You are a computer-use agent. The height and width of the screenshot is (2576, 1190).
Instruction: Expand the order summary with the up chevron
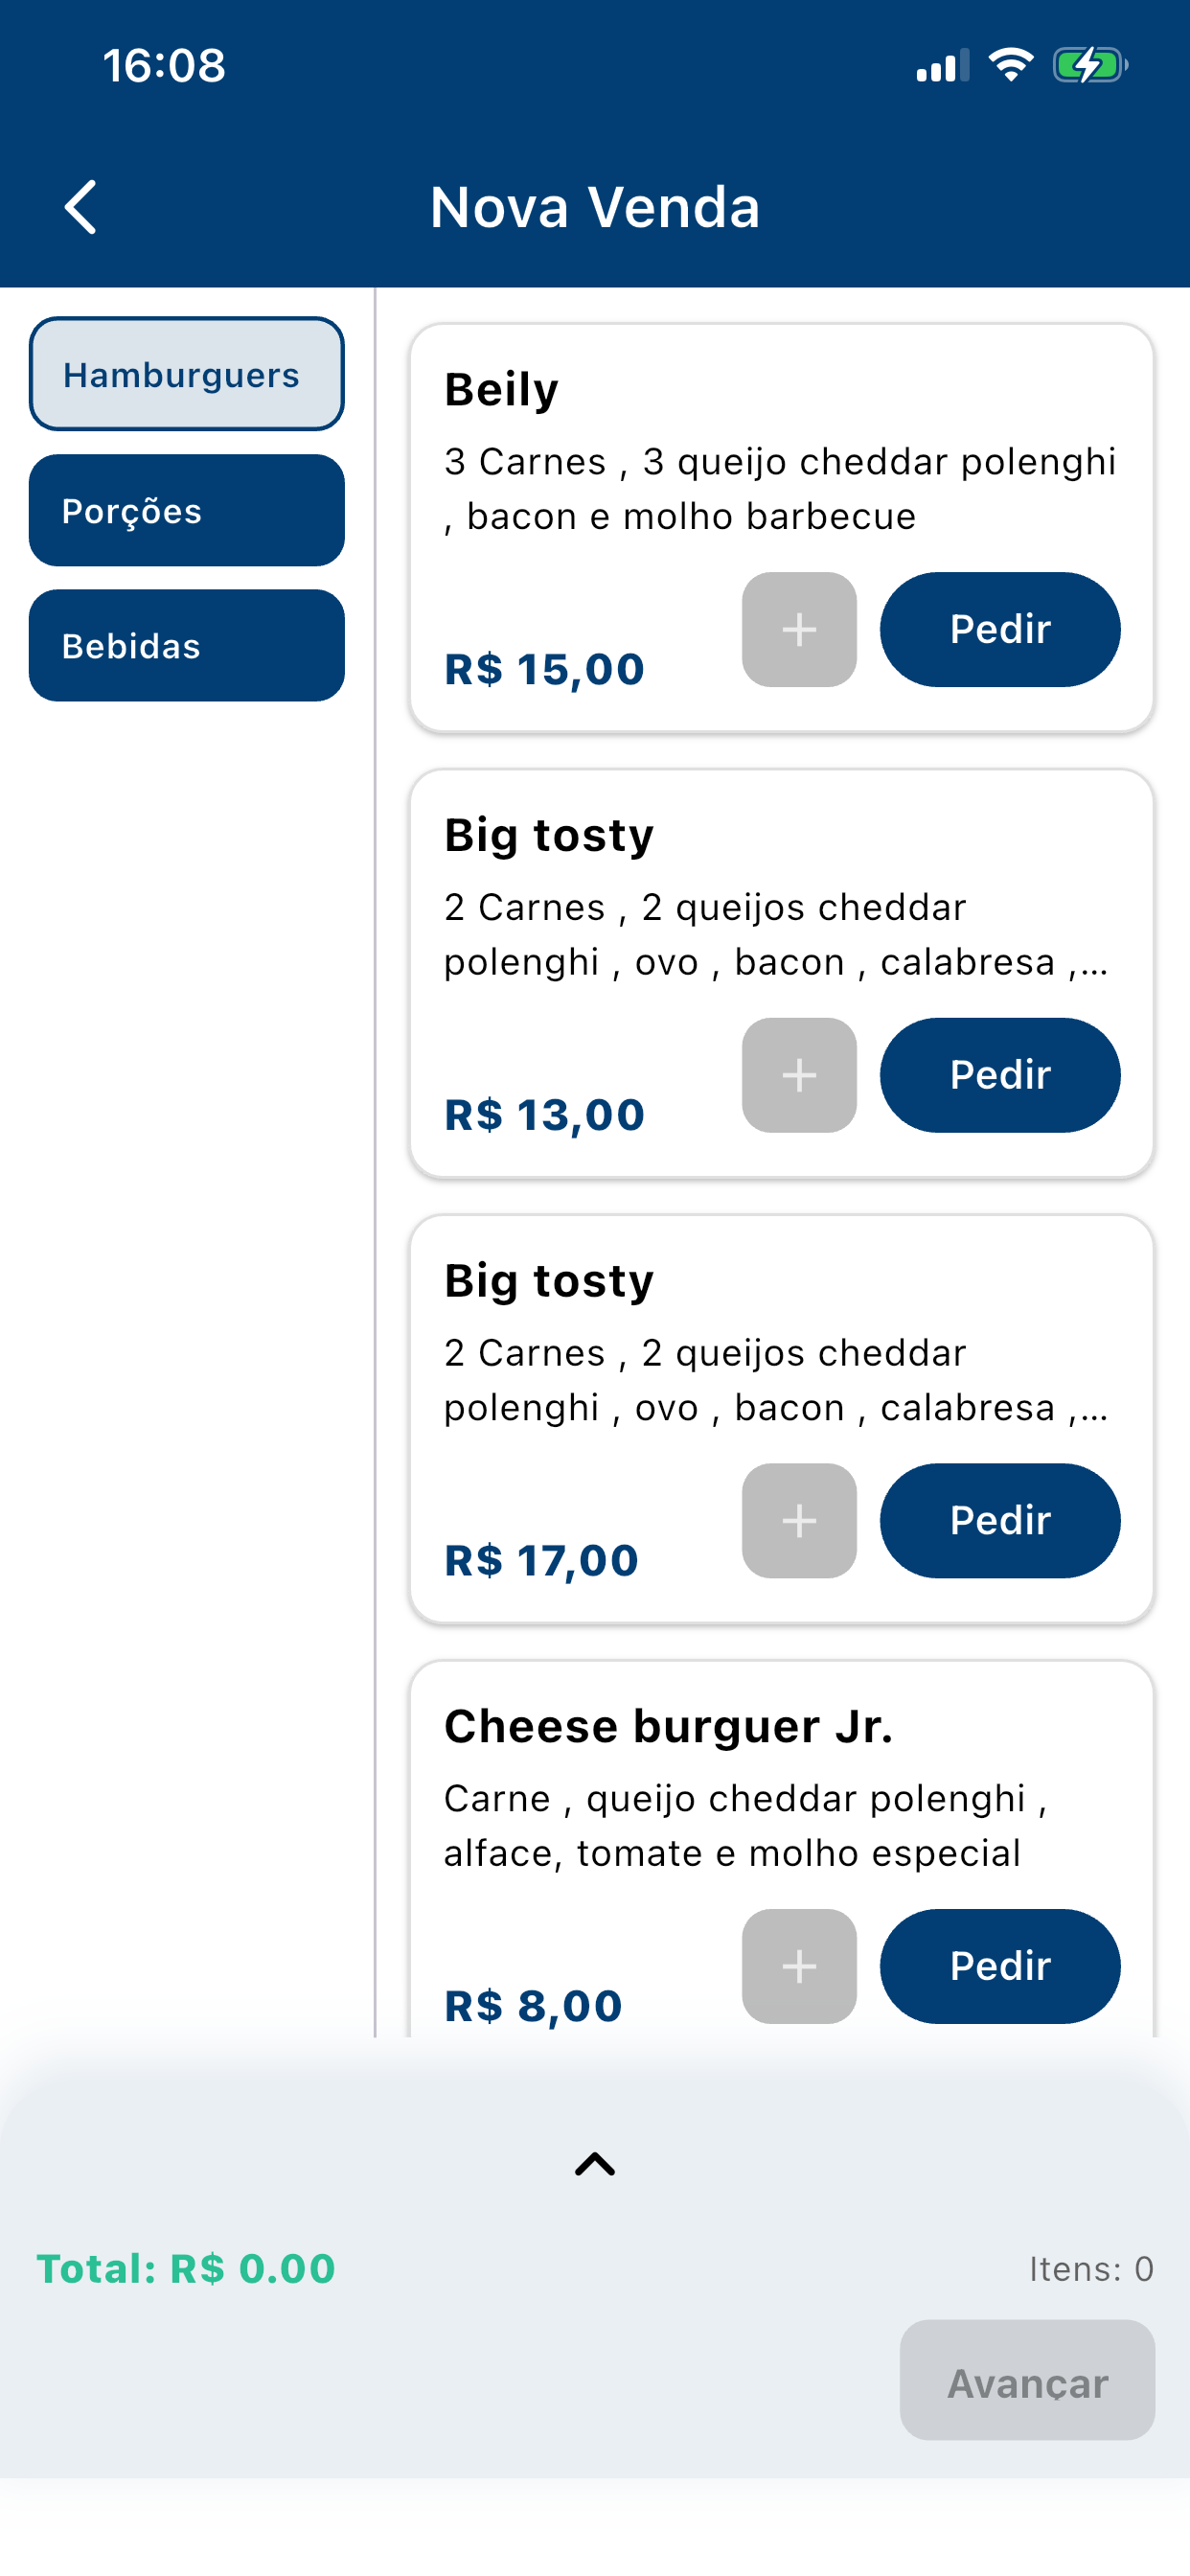[x=595, y=2165]
